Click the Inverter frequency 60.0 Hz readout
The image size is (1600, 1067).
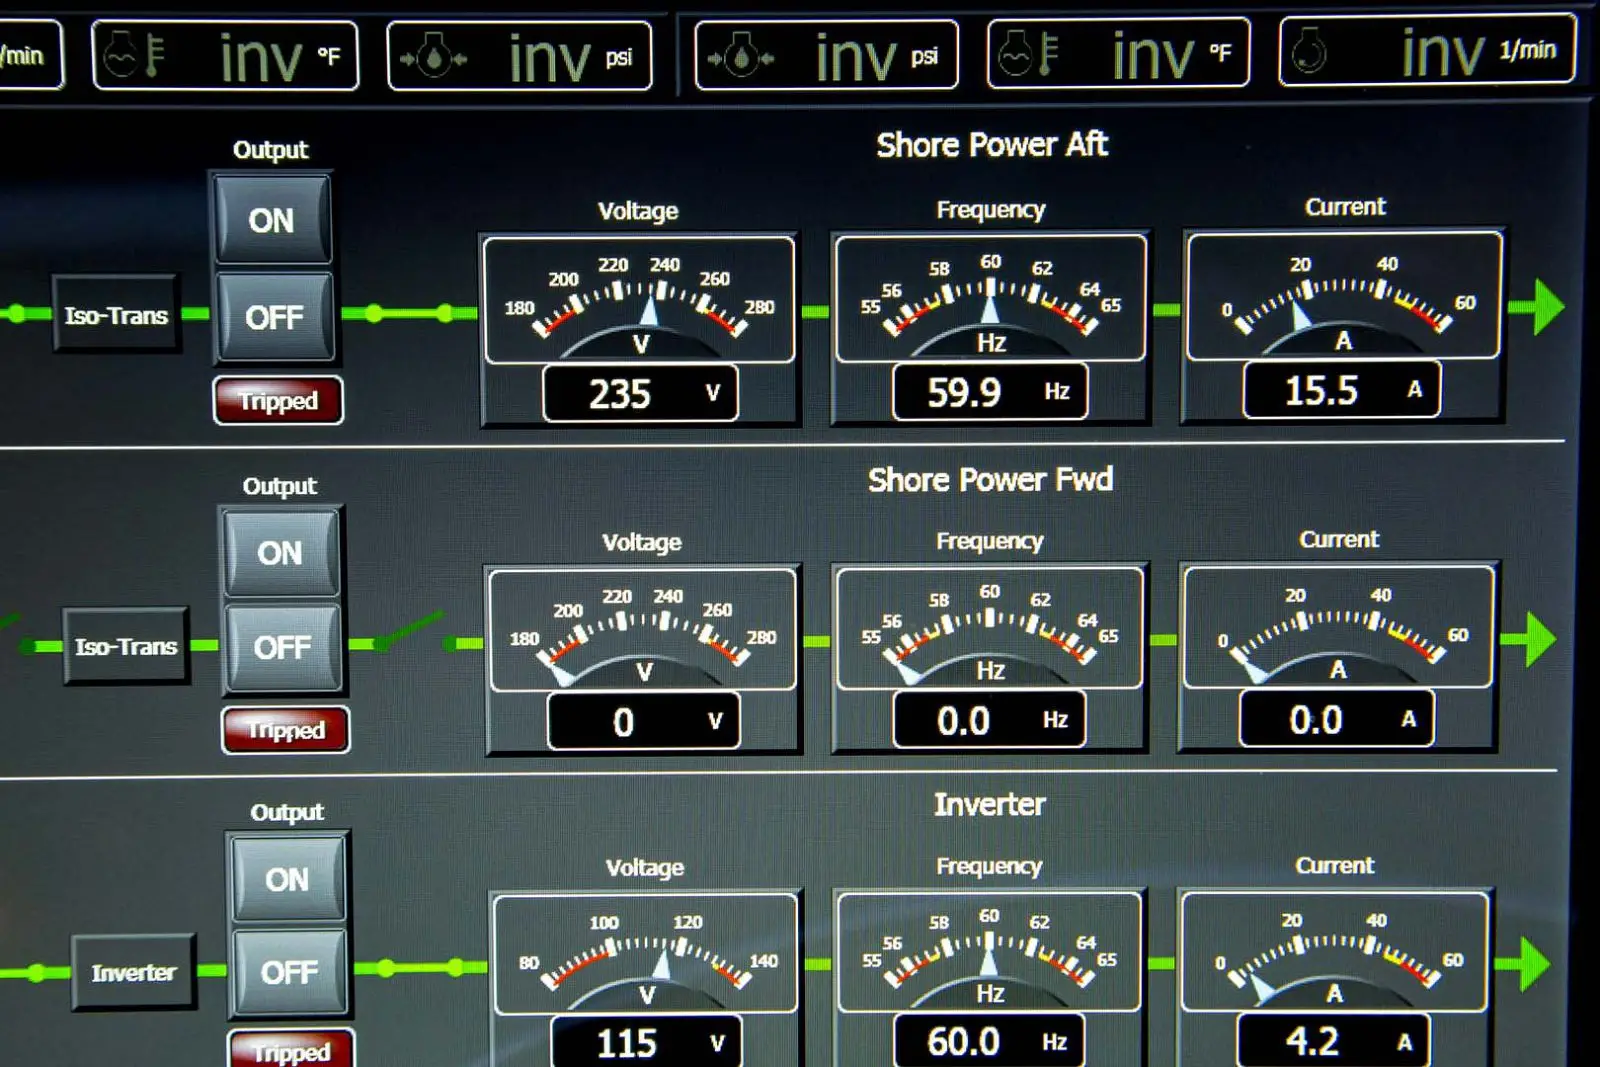click(x=988, y=1042)
